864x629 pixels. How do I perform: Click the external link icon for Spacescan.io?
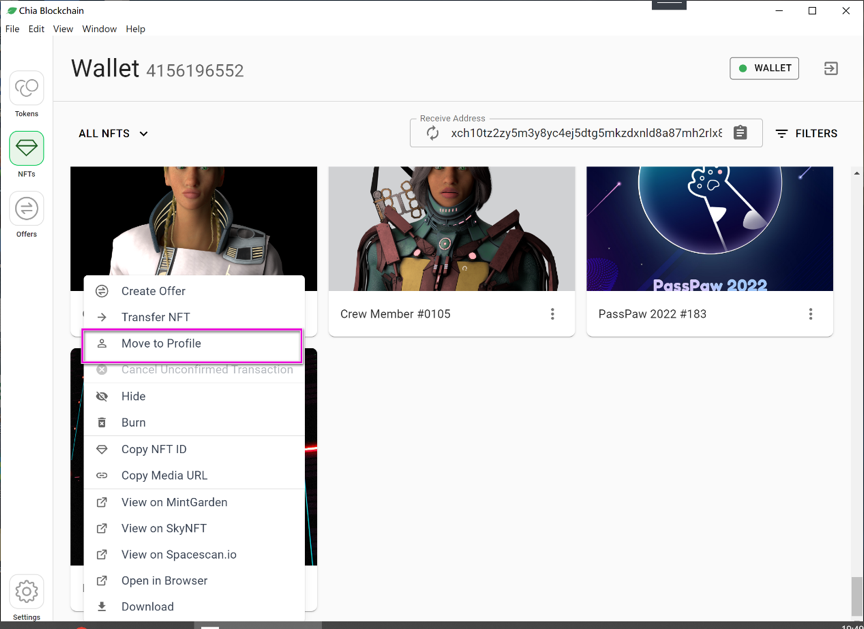click(x=102, y=554)
